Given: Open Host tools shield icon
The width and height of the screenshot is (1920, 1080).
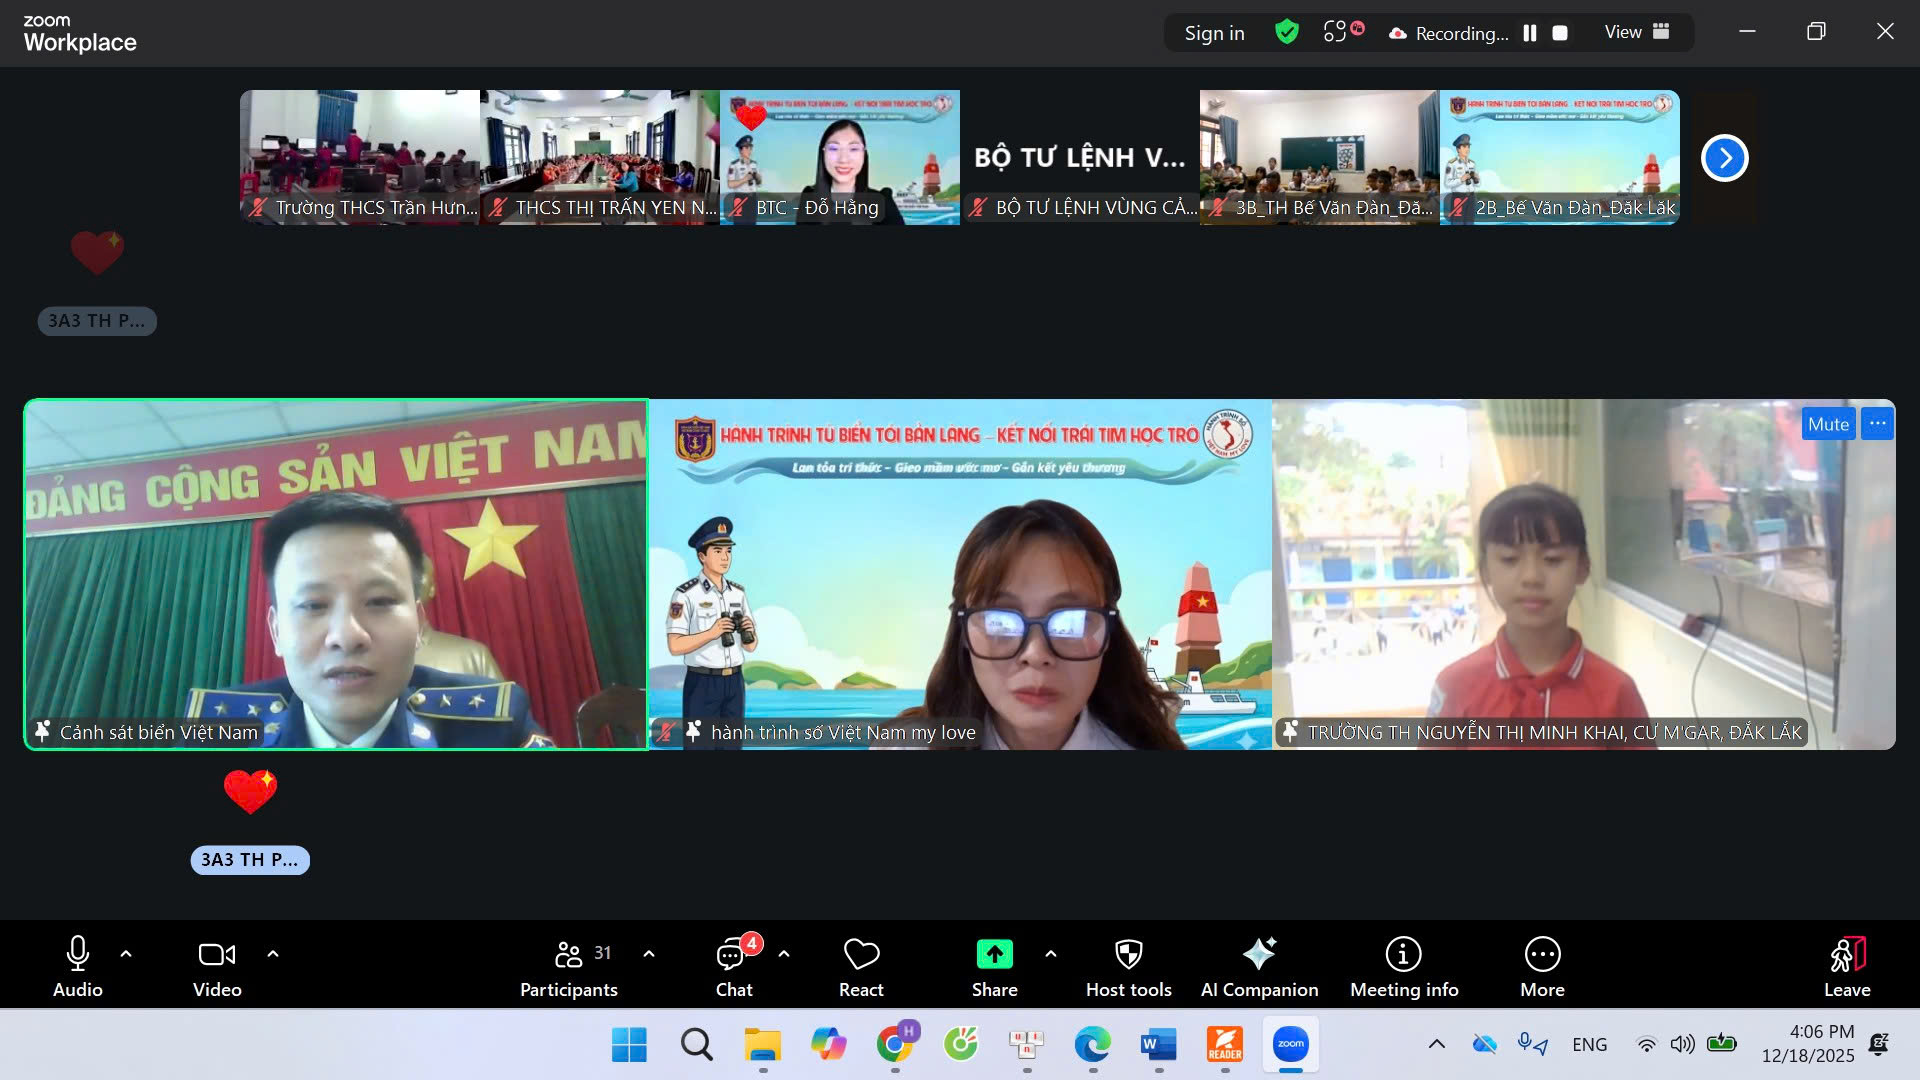Looking at the screenshot, I should (1128, 955).
